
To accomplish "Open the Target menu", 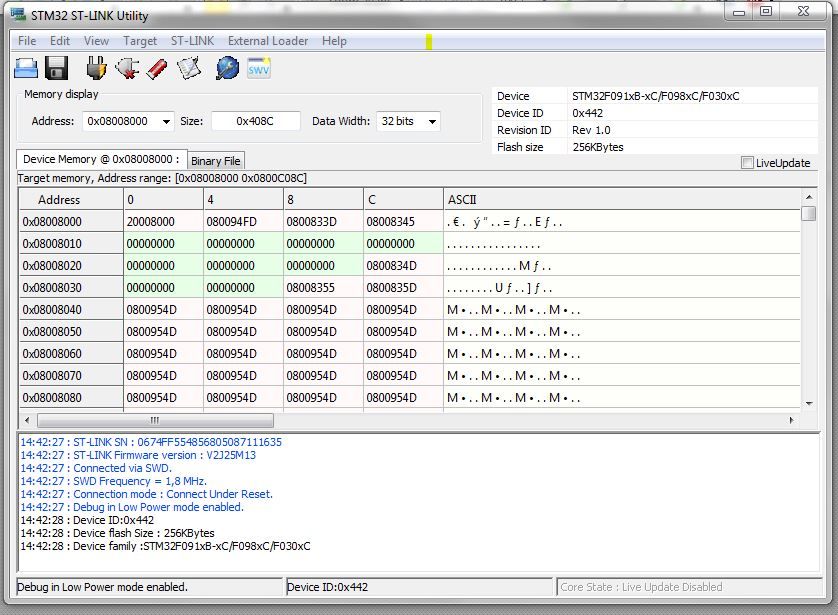I will tap(140, 41).
